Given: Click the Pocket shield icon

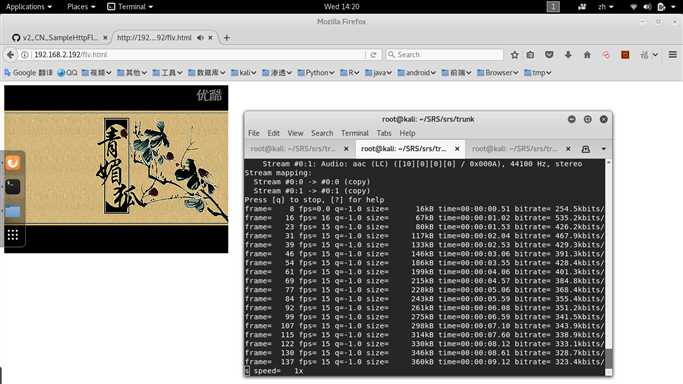Looking at the screenshot, I should (x=549, y=54).
